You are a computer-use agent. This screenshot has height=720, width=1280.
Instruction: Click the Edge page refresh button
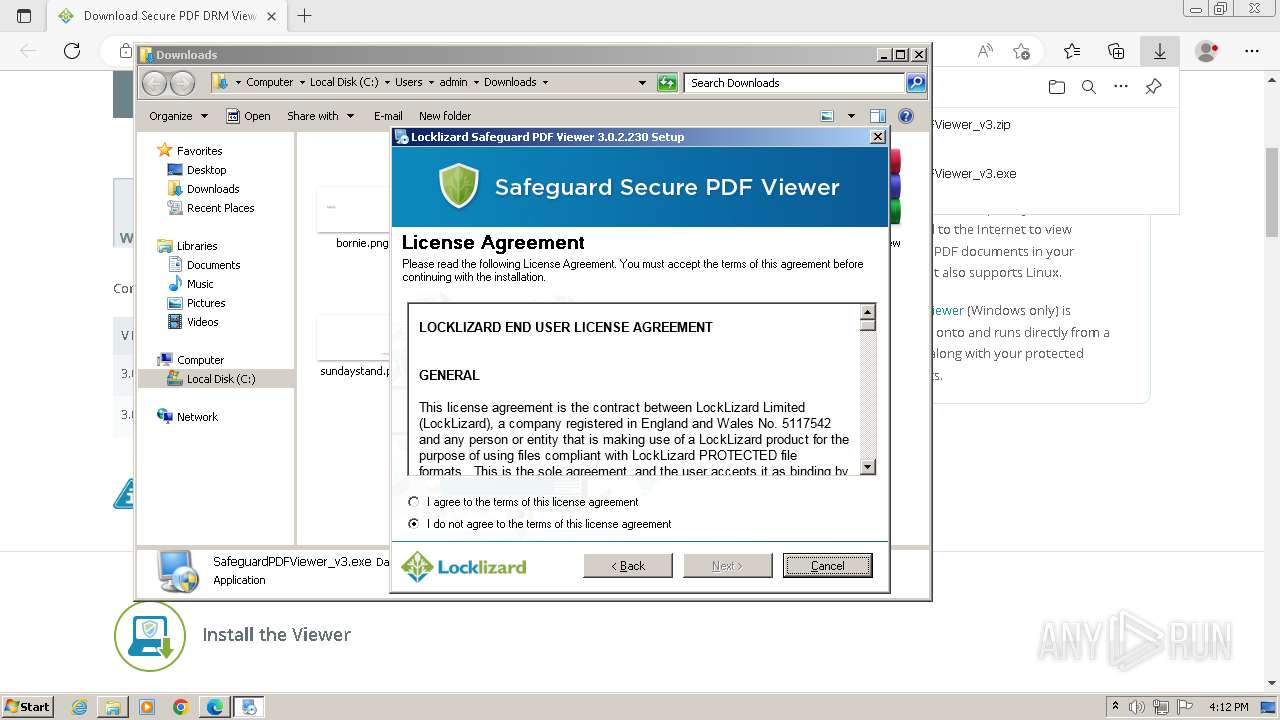click(72, 51)
